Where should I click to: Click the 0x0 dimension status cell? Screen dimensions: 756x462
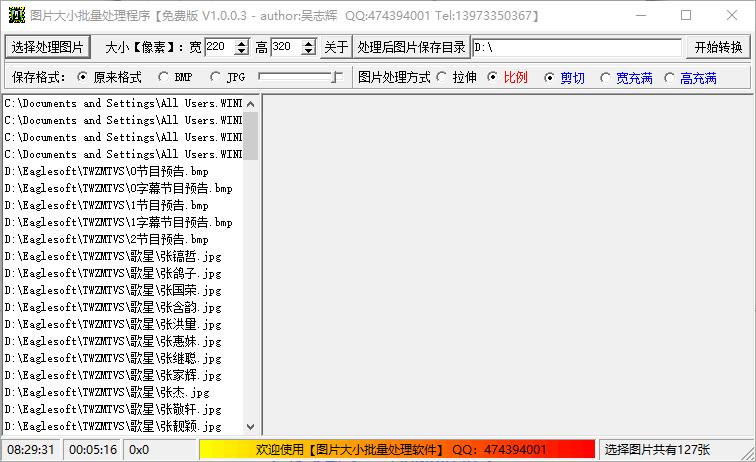[159, 449]
